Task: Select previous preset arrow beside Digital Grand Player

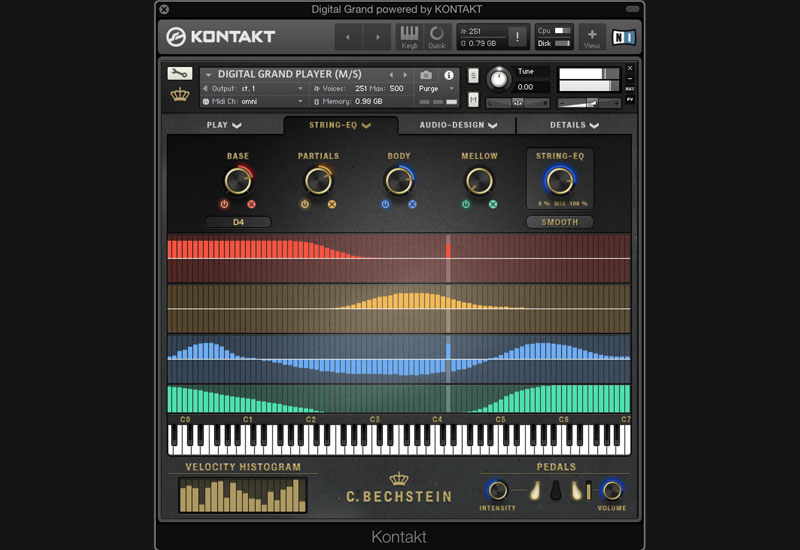Action: coord(391,75)
